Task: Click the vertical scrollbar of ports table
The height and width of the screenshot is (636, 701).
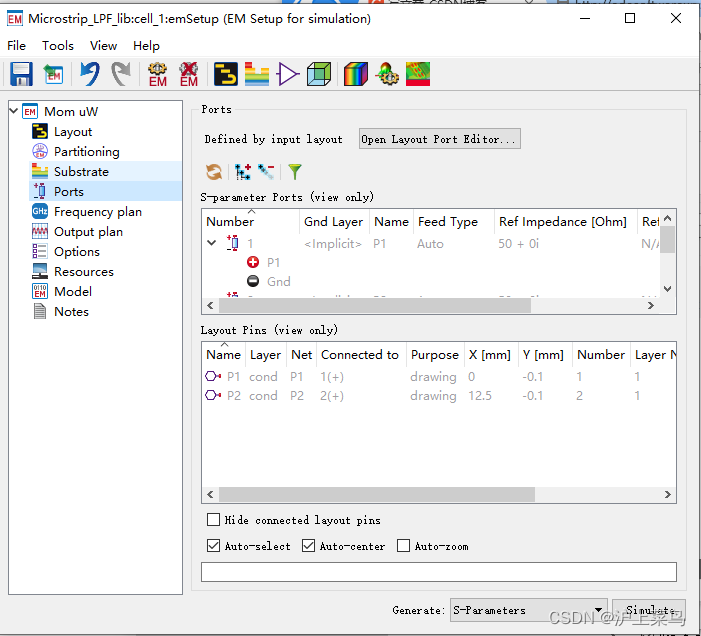Action: click(x=667, y=240)
